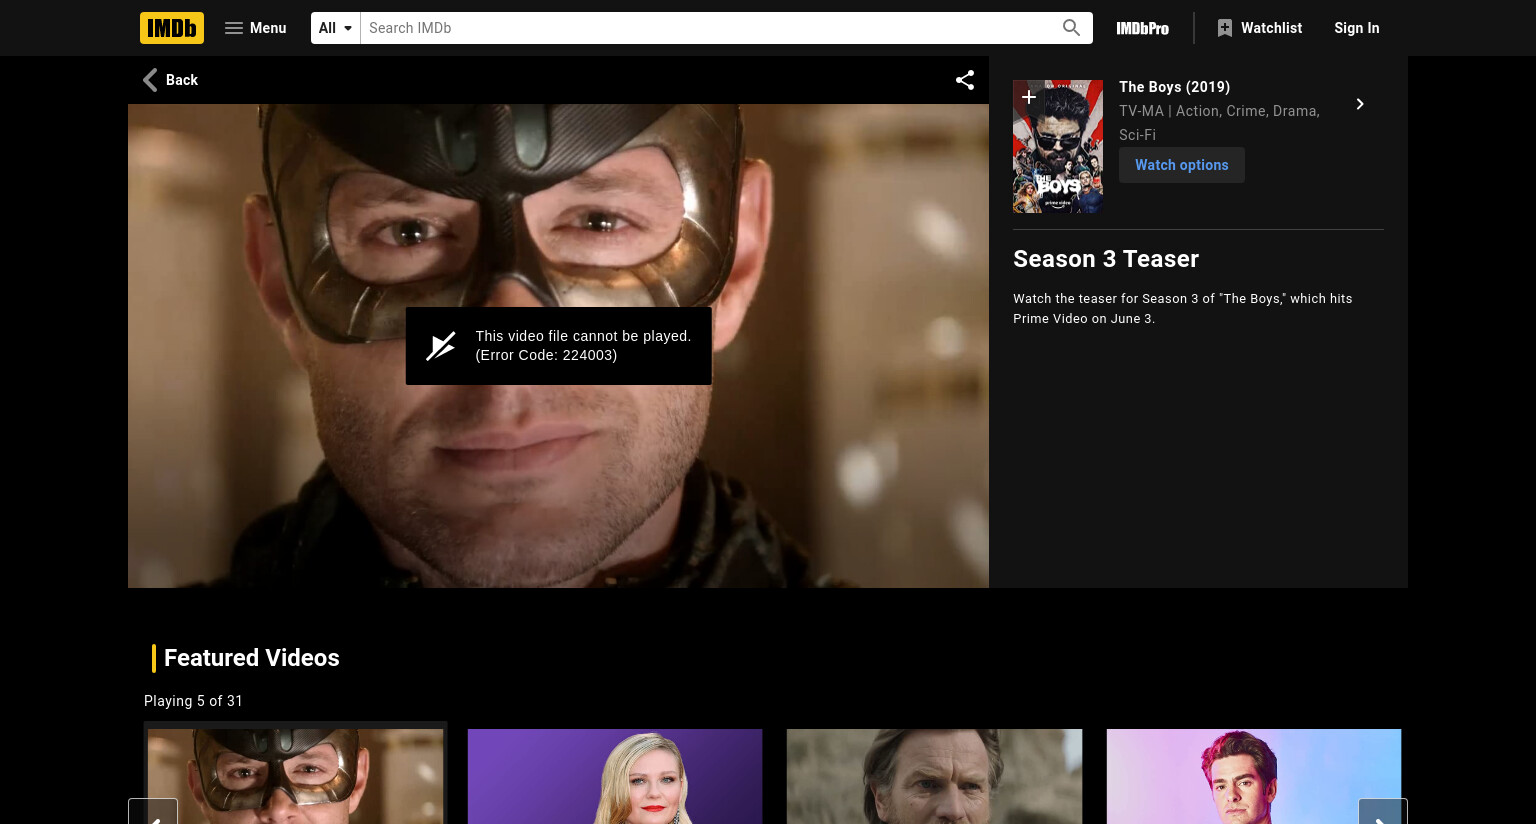Open the hamburger Menu

coord(256,28)
